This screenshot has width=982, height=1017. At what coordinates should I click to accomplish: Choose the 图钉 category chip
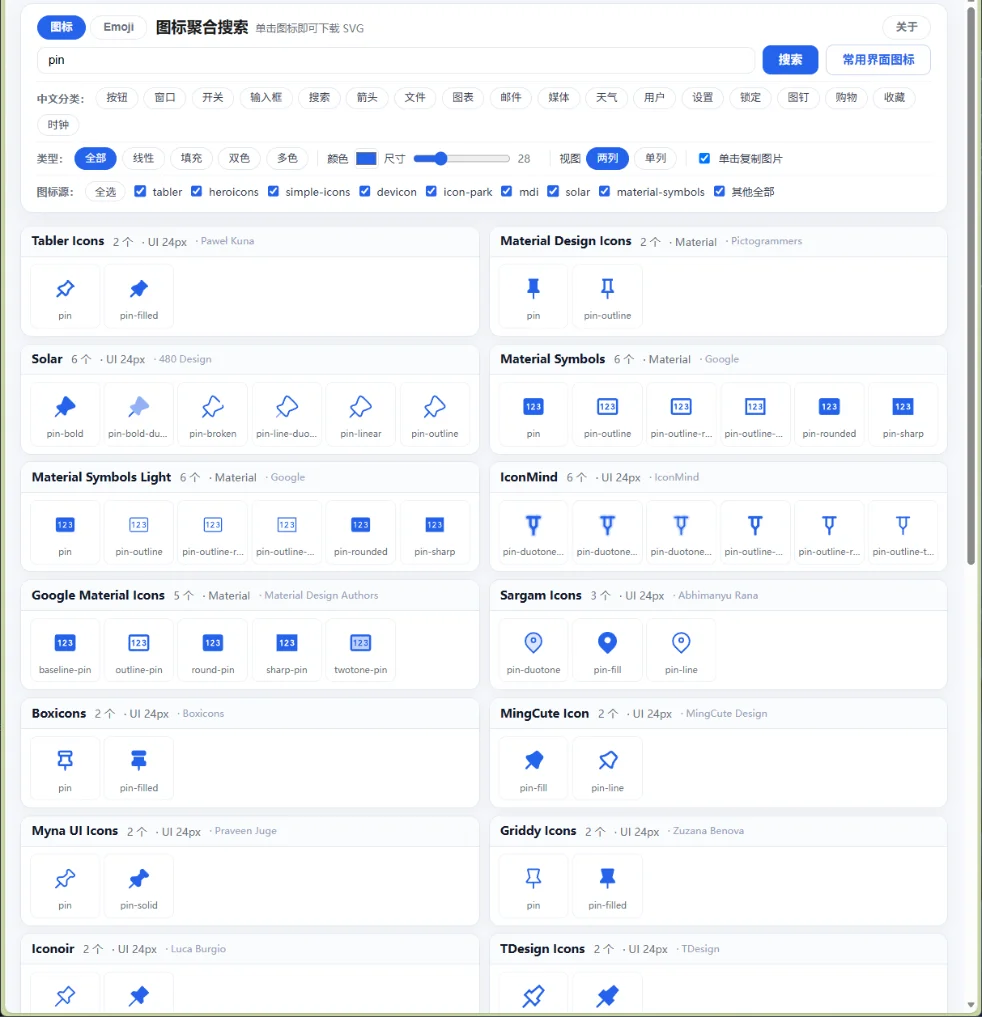(x=798, y=97)
